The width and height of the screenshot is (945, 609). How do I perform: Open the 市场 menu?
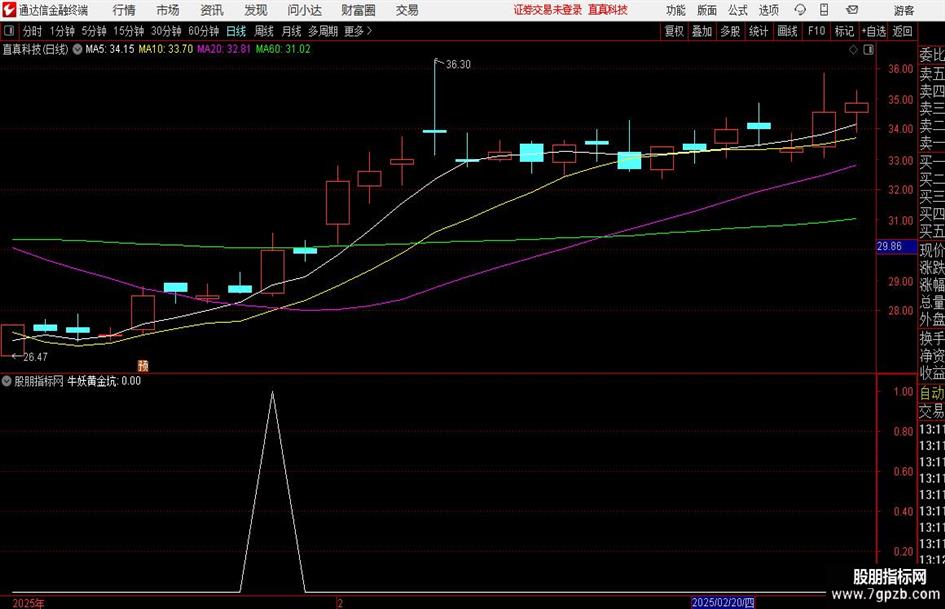pyautogui.click(x=168, y=10)
